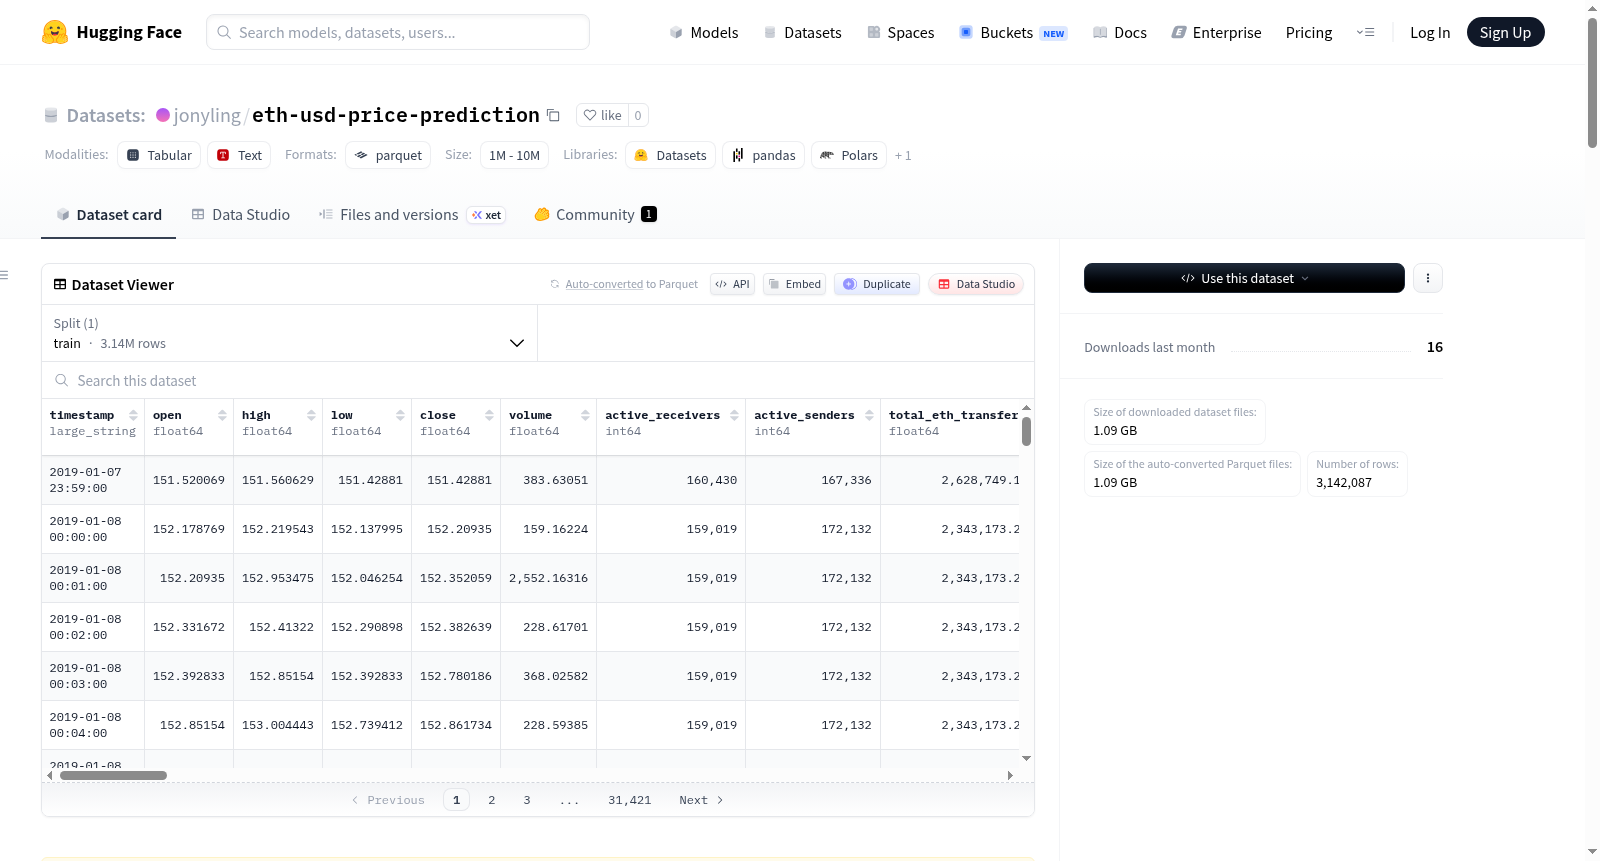Click the Sign Up button

coord(1505,32)
